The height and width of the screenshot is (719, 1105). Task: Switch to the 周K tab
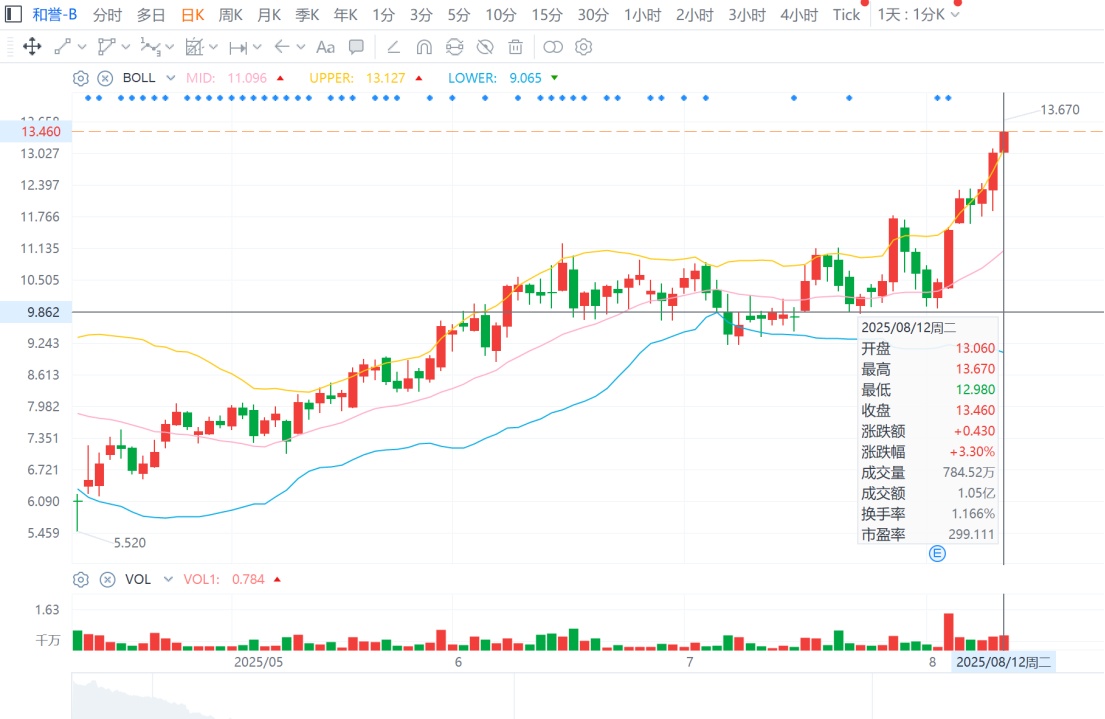[x=230, y=15]
